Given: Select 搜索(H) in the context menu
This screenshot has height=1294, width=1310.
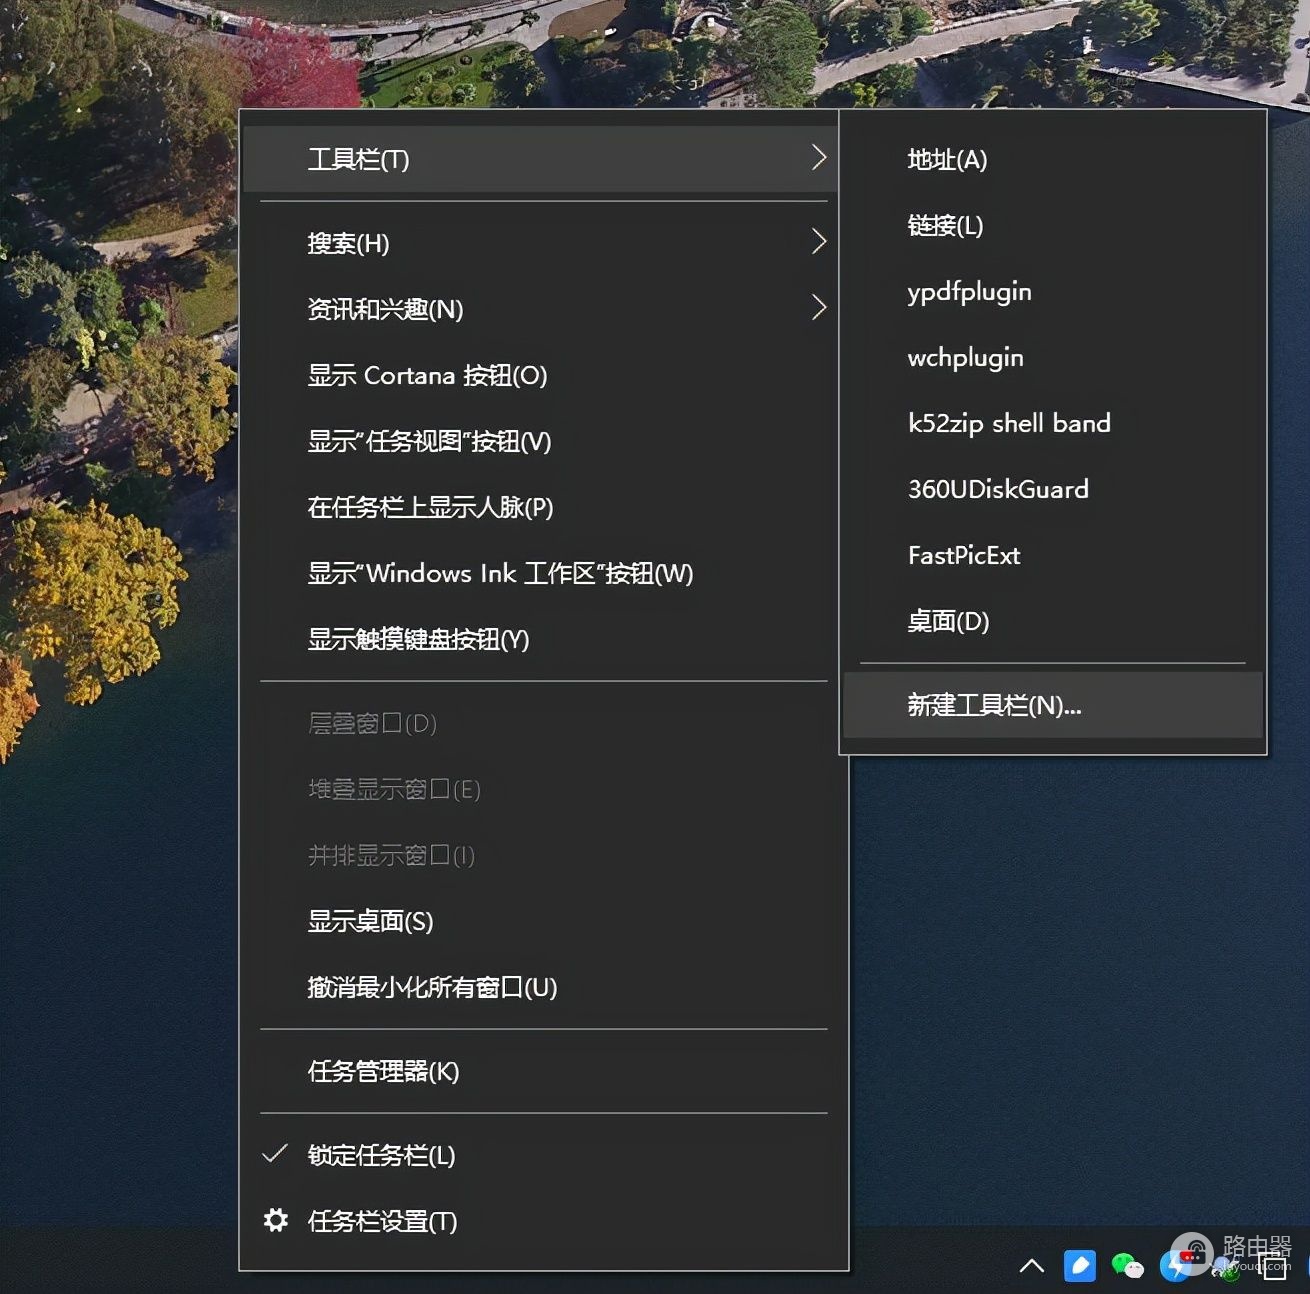Looking at the screenshot, I should point(543,243).
